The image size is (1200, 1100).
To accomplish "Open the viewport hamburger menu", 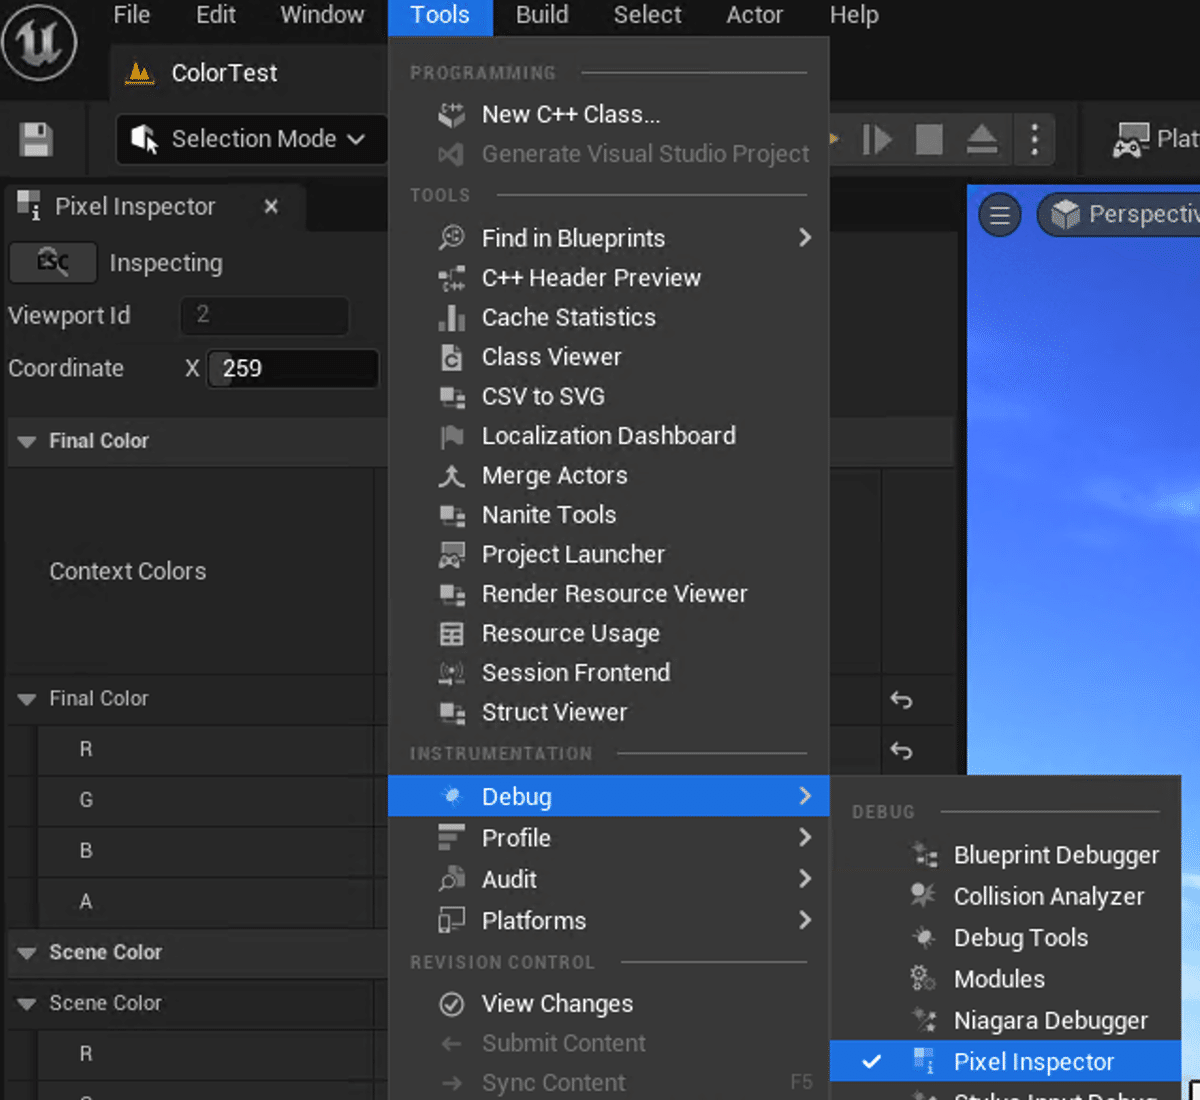I will (x=998, y=215).
